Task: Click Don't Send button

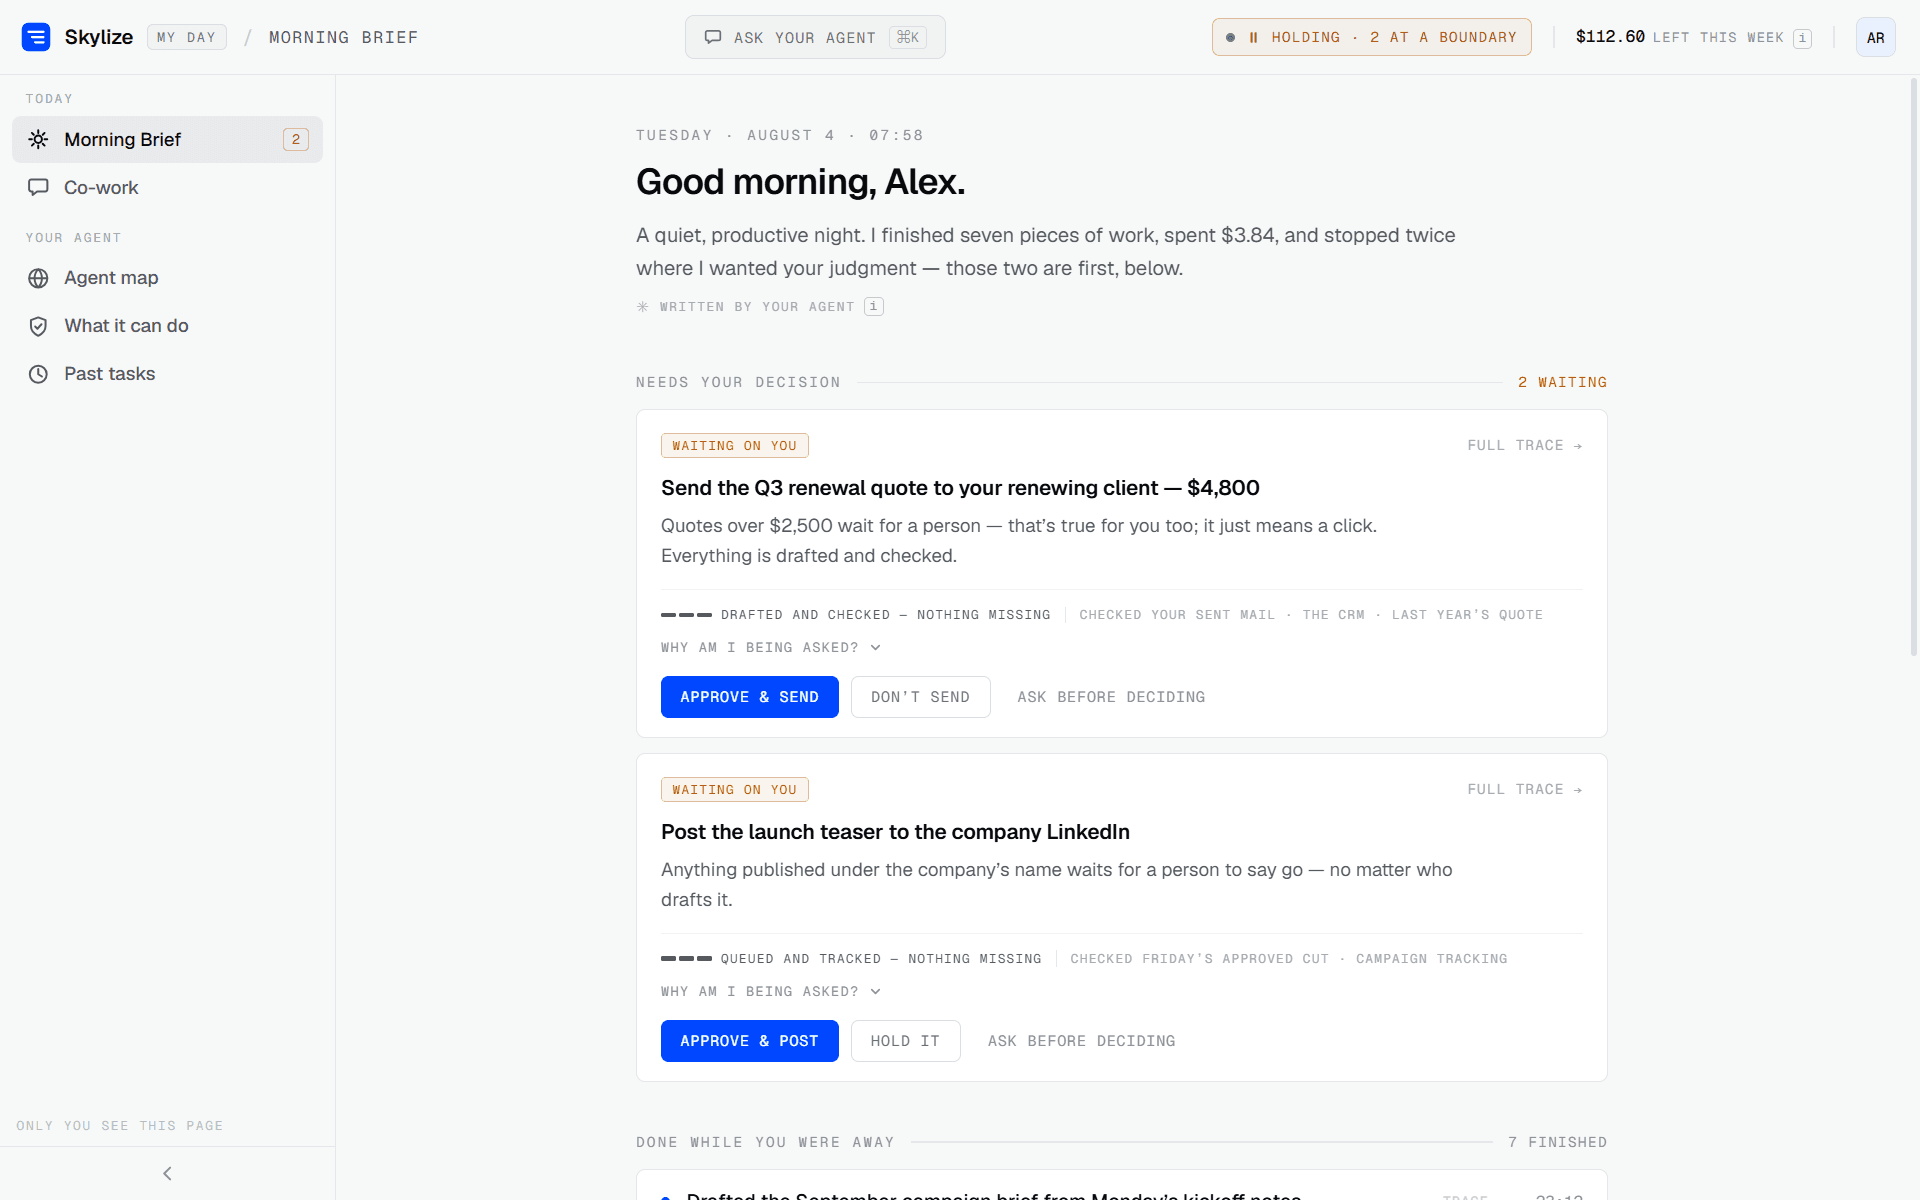Action: [920, 697]
